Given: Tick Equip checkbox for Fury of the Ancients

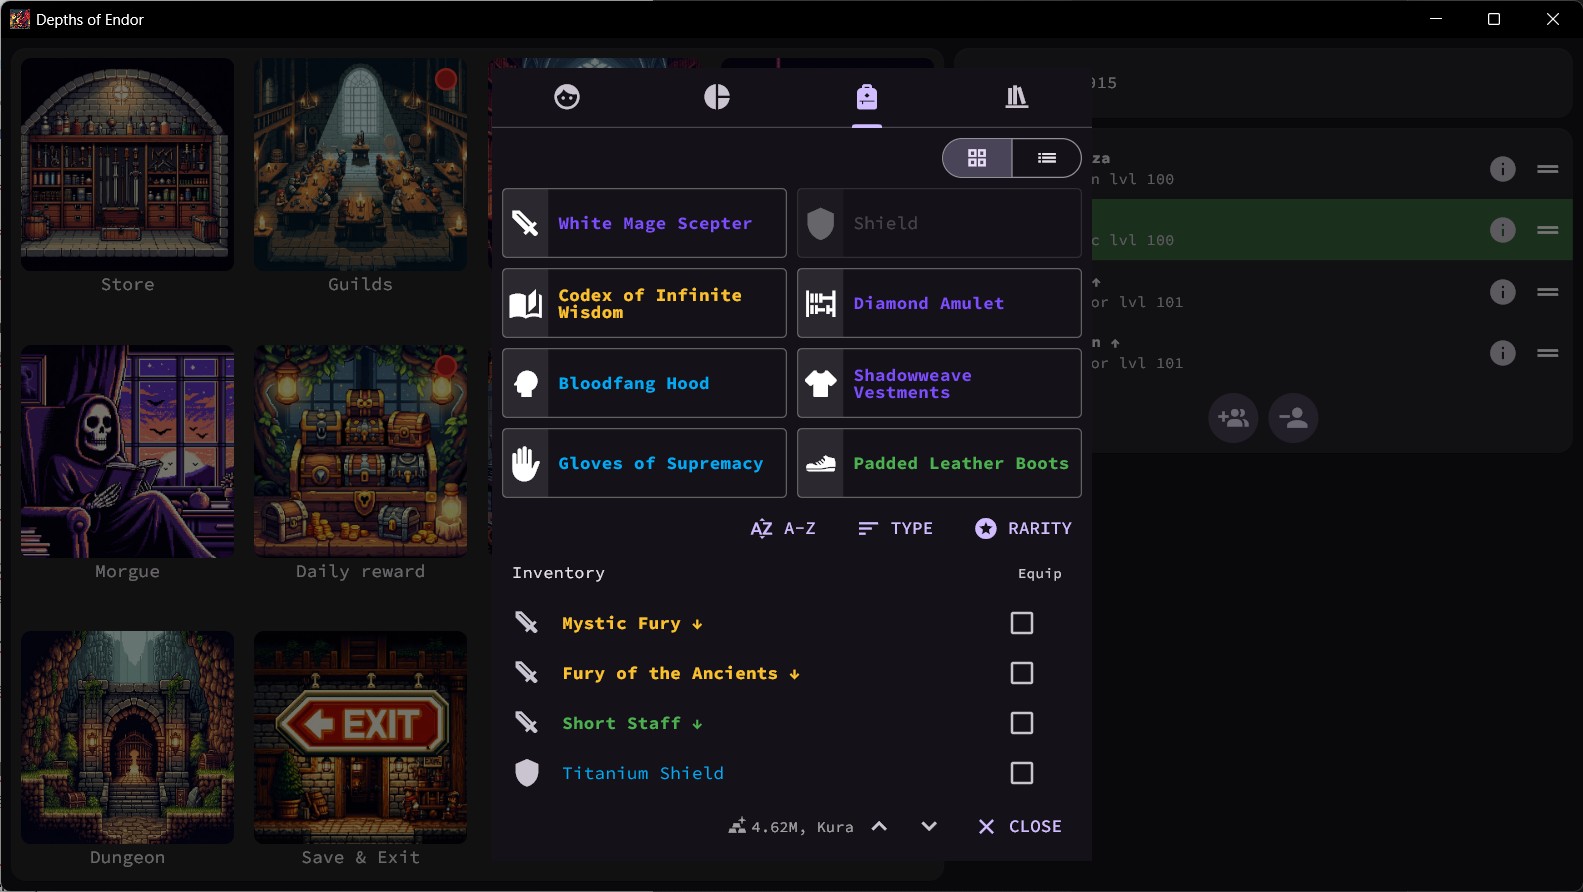Looking at the screenshot, I should pyautogui.click(x=1022, y=673).
